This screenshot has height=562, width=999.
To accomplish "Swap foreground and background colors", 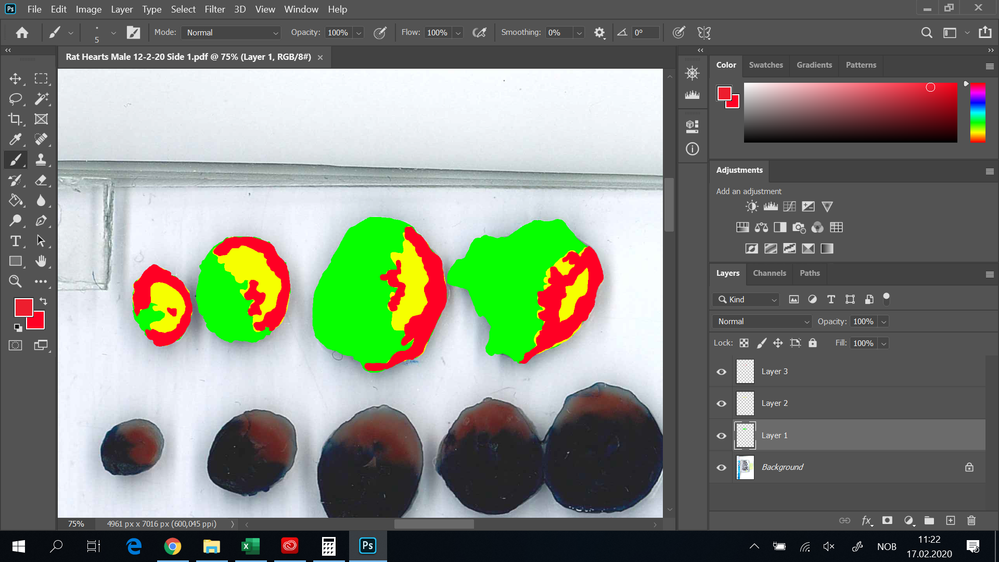I will (x=43, y=301).
